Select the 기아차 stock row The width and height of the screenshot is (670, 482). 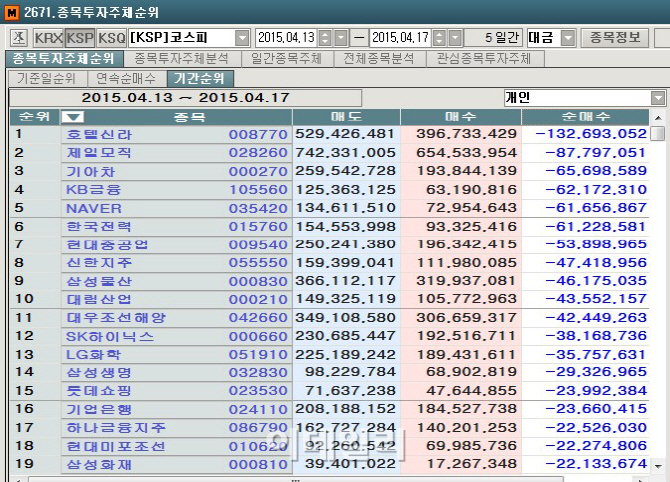tap(329, 171)
